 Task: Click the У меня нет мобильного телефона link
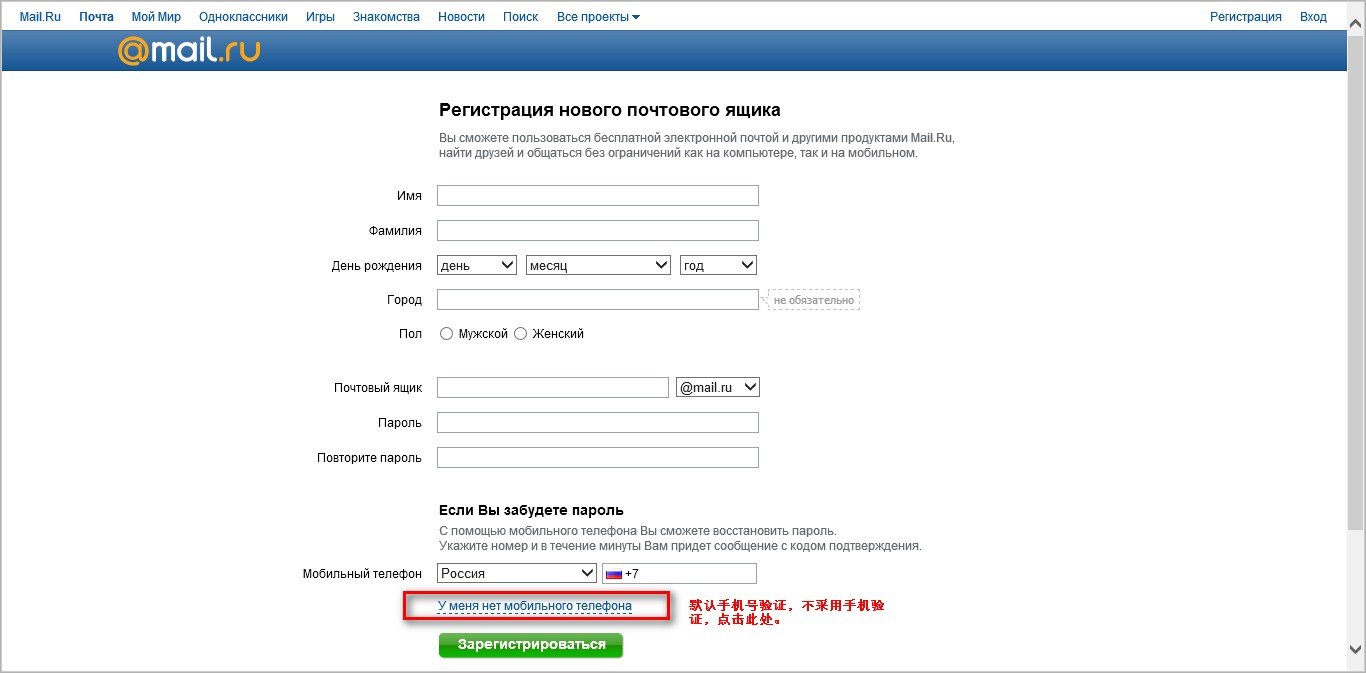tap(535, 606)
